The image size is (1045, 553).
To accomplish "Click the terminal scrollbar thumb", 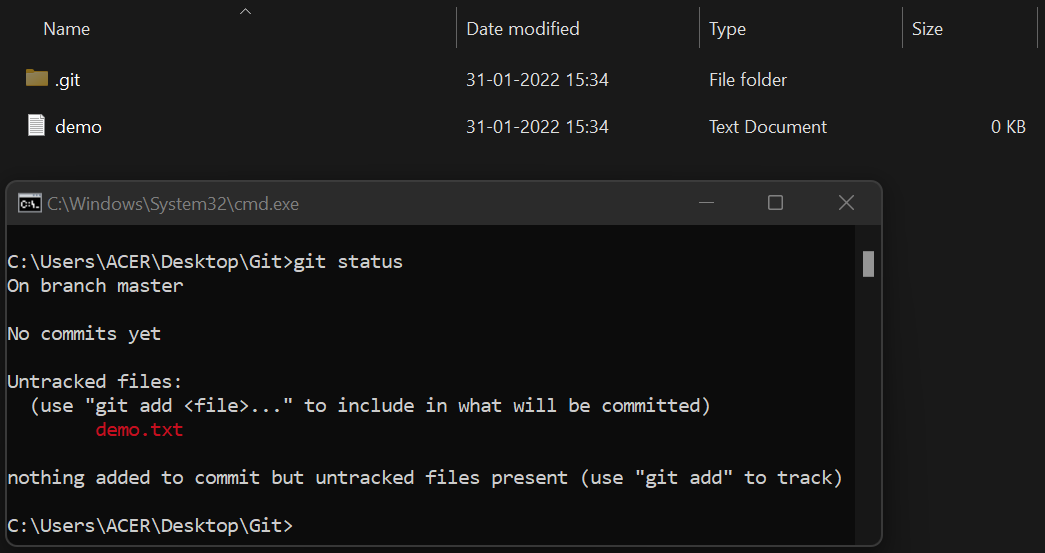I will [868, 263].
